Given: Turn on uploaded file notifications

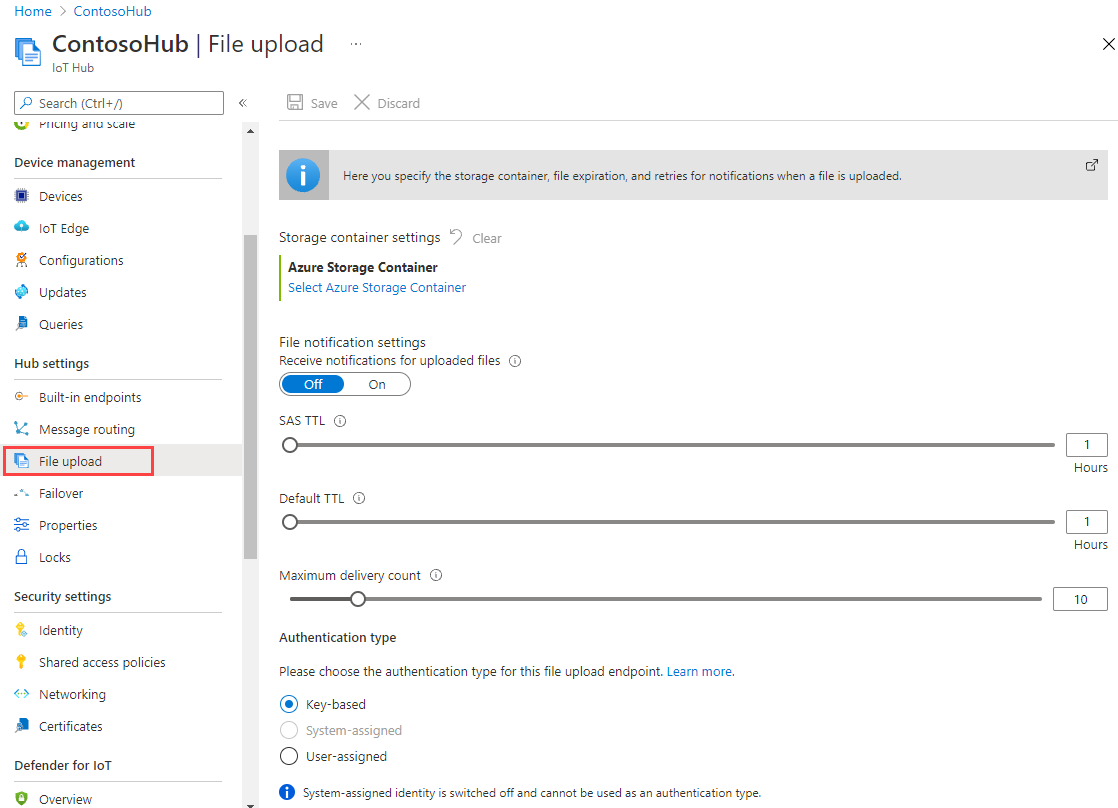Looking at the screenshot, I should click(x=377, y=384).
